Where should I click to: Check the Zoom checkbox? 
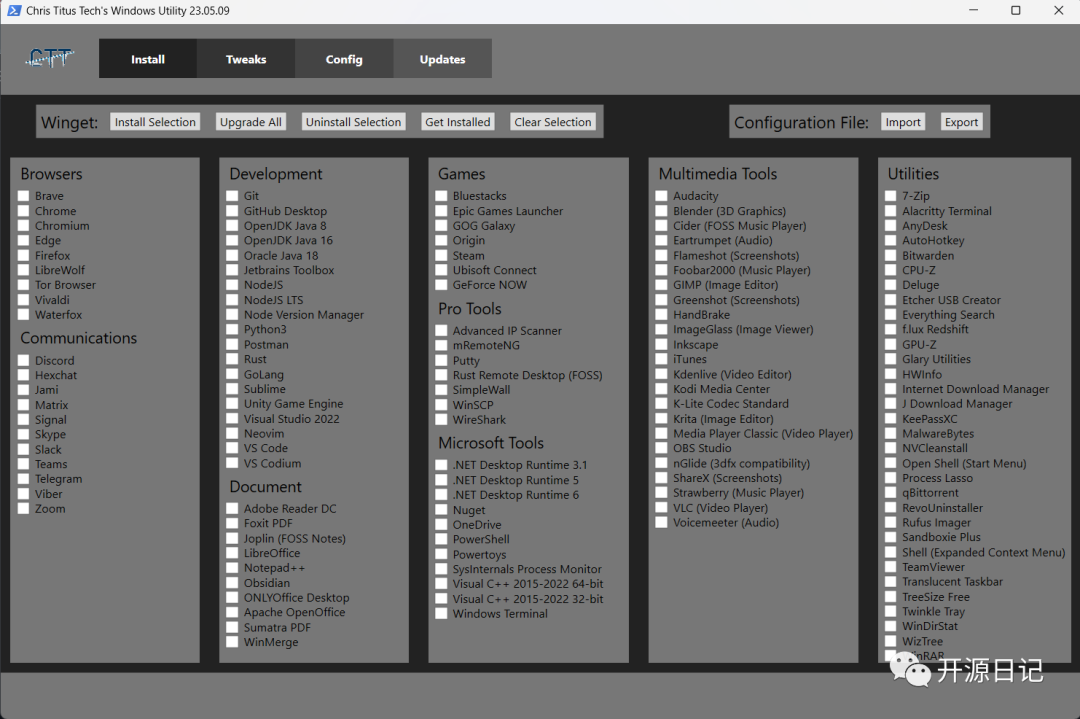pos(23,508)
